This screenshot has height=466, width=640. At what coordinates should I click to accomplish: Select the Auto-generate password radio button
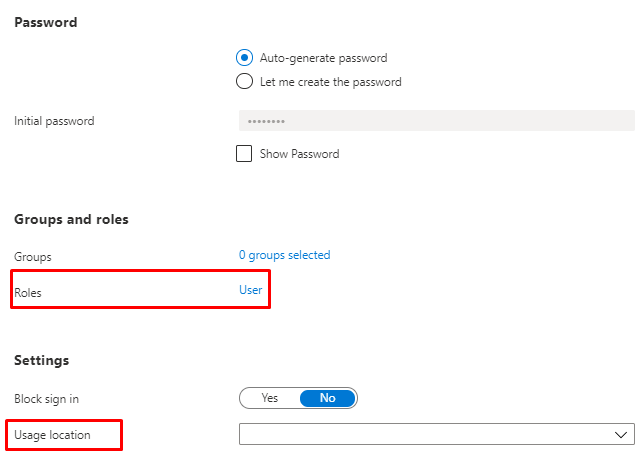pyautogui.click(x=244, y=58)
